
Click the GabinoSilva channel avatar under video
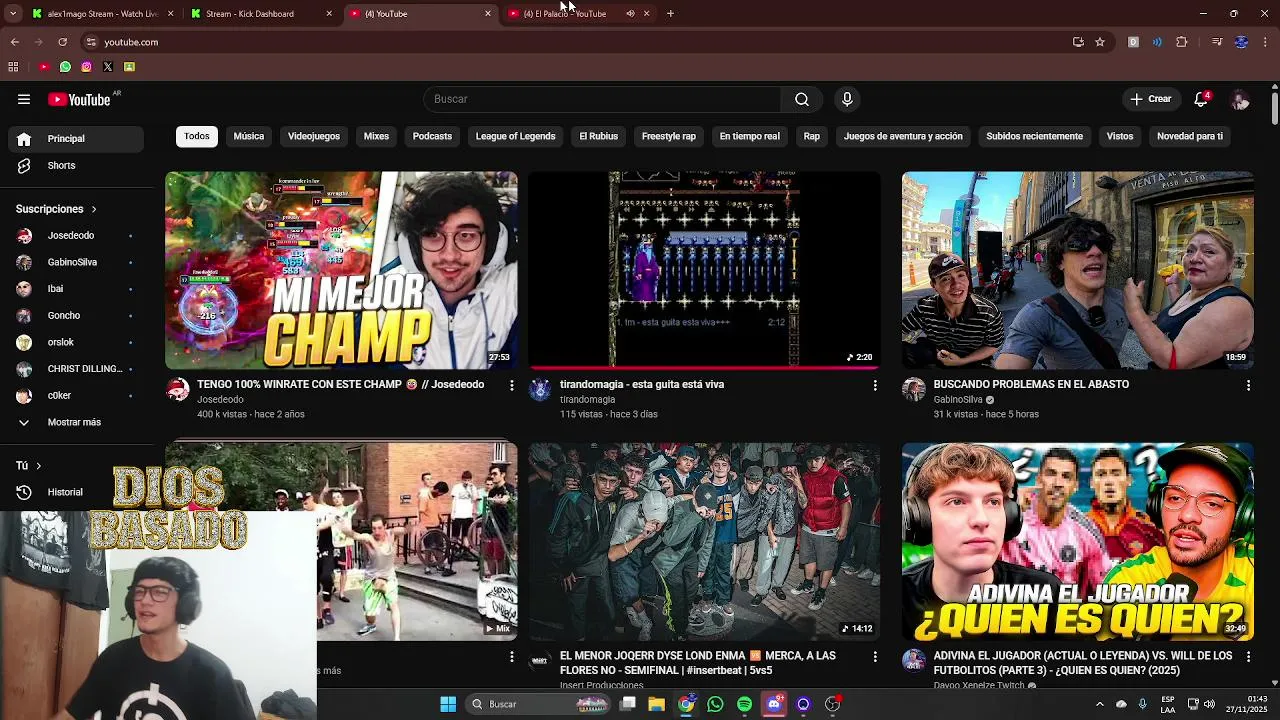[x=914, y=390]
